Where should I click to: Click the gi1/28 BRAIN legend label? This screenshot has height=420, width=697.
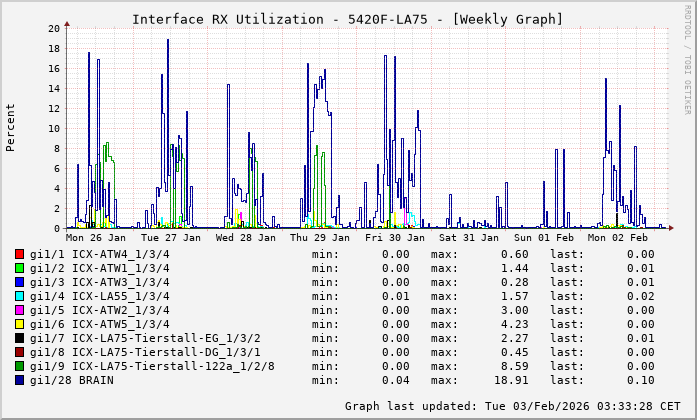(72, 380)
